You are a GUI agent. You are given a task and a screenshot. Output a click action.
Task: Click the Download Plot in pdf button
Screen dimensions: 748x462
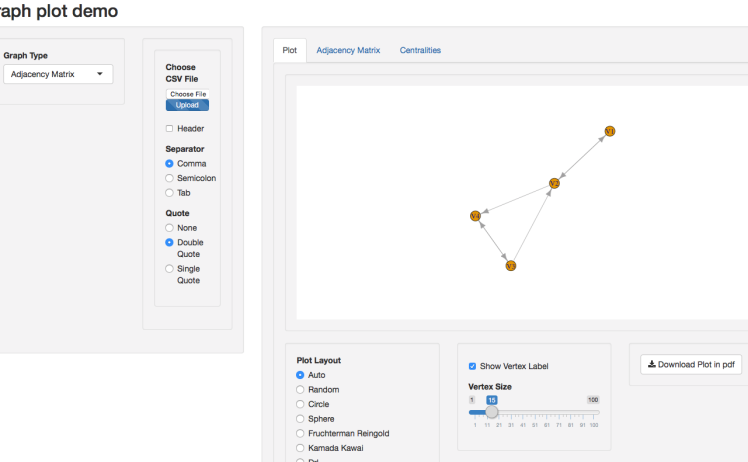click(691, 364)
